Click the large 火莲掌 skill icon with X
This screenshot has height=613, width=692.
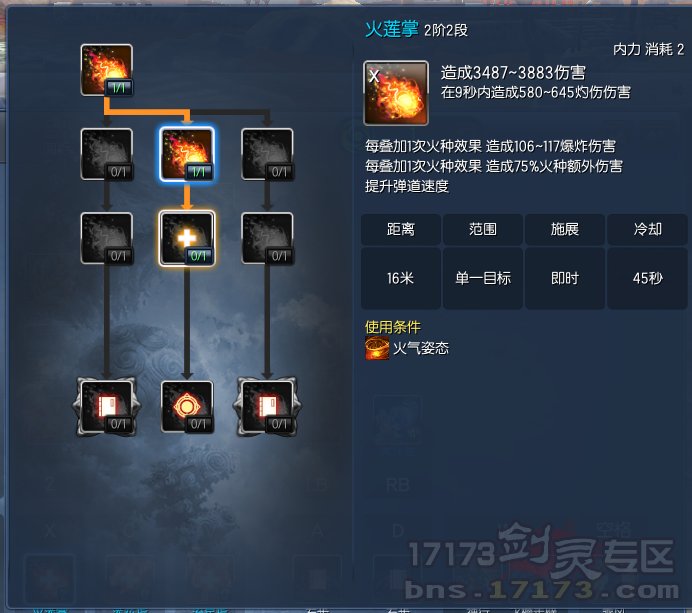[396, 93]
